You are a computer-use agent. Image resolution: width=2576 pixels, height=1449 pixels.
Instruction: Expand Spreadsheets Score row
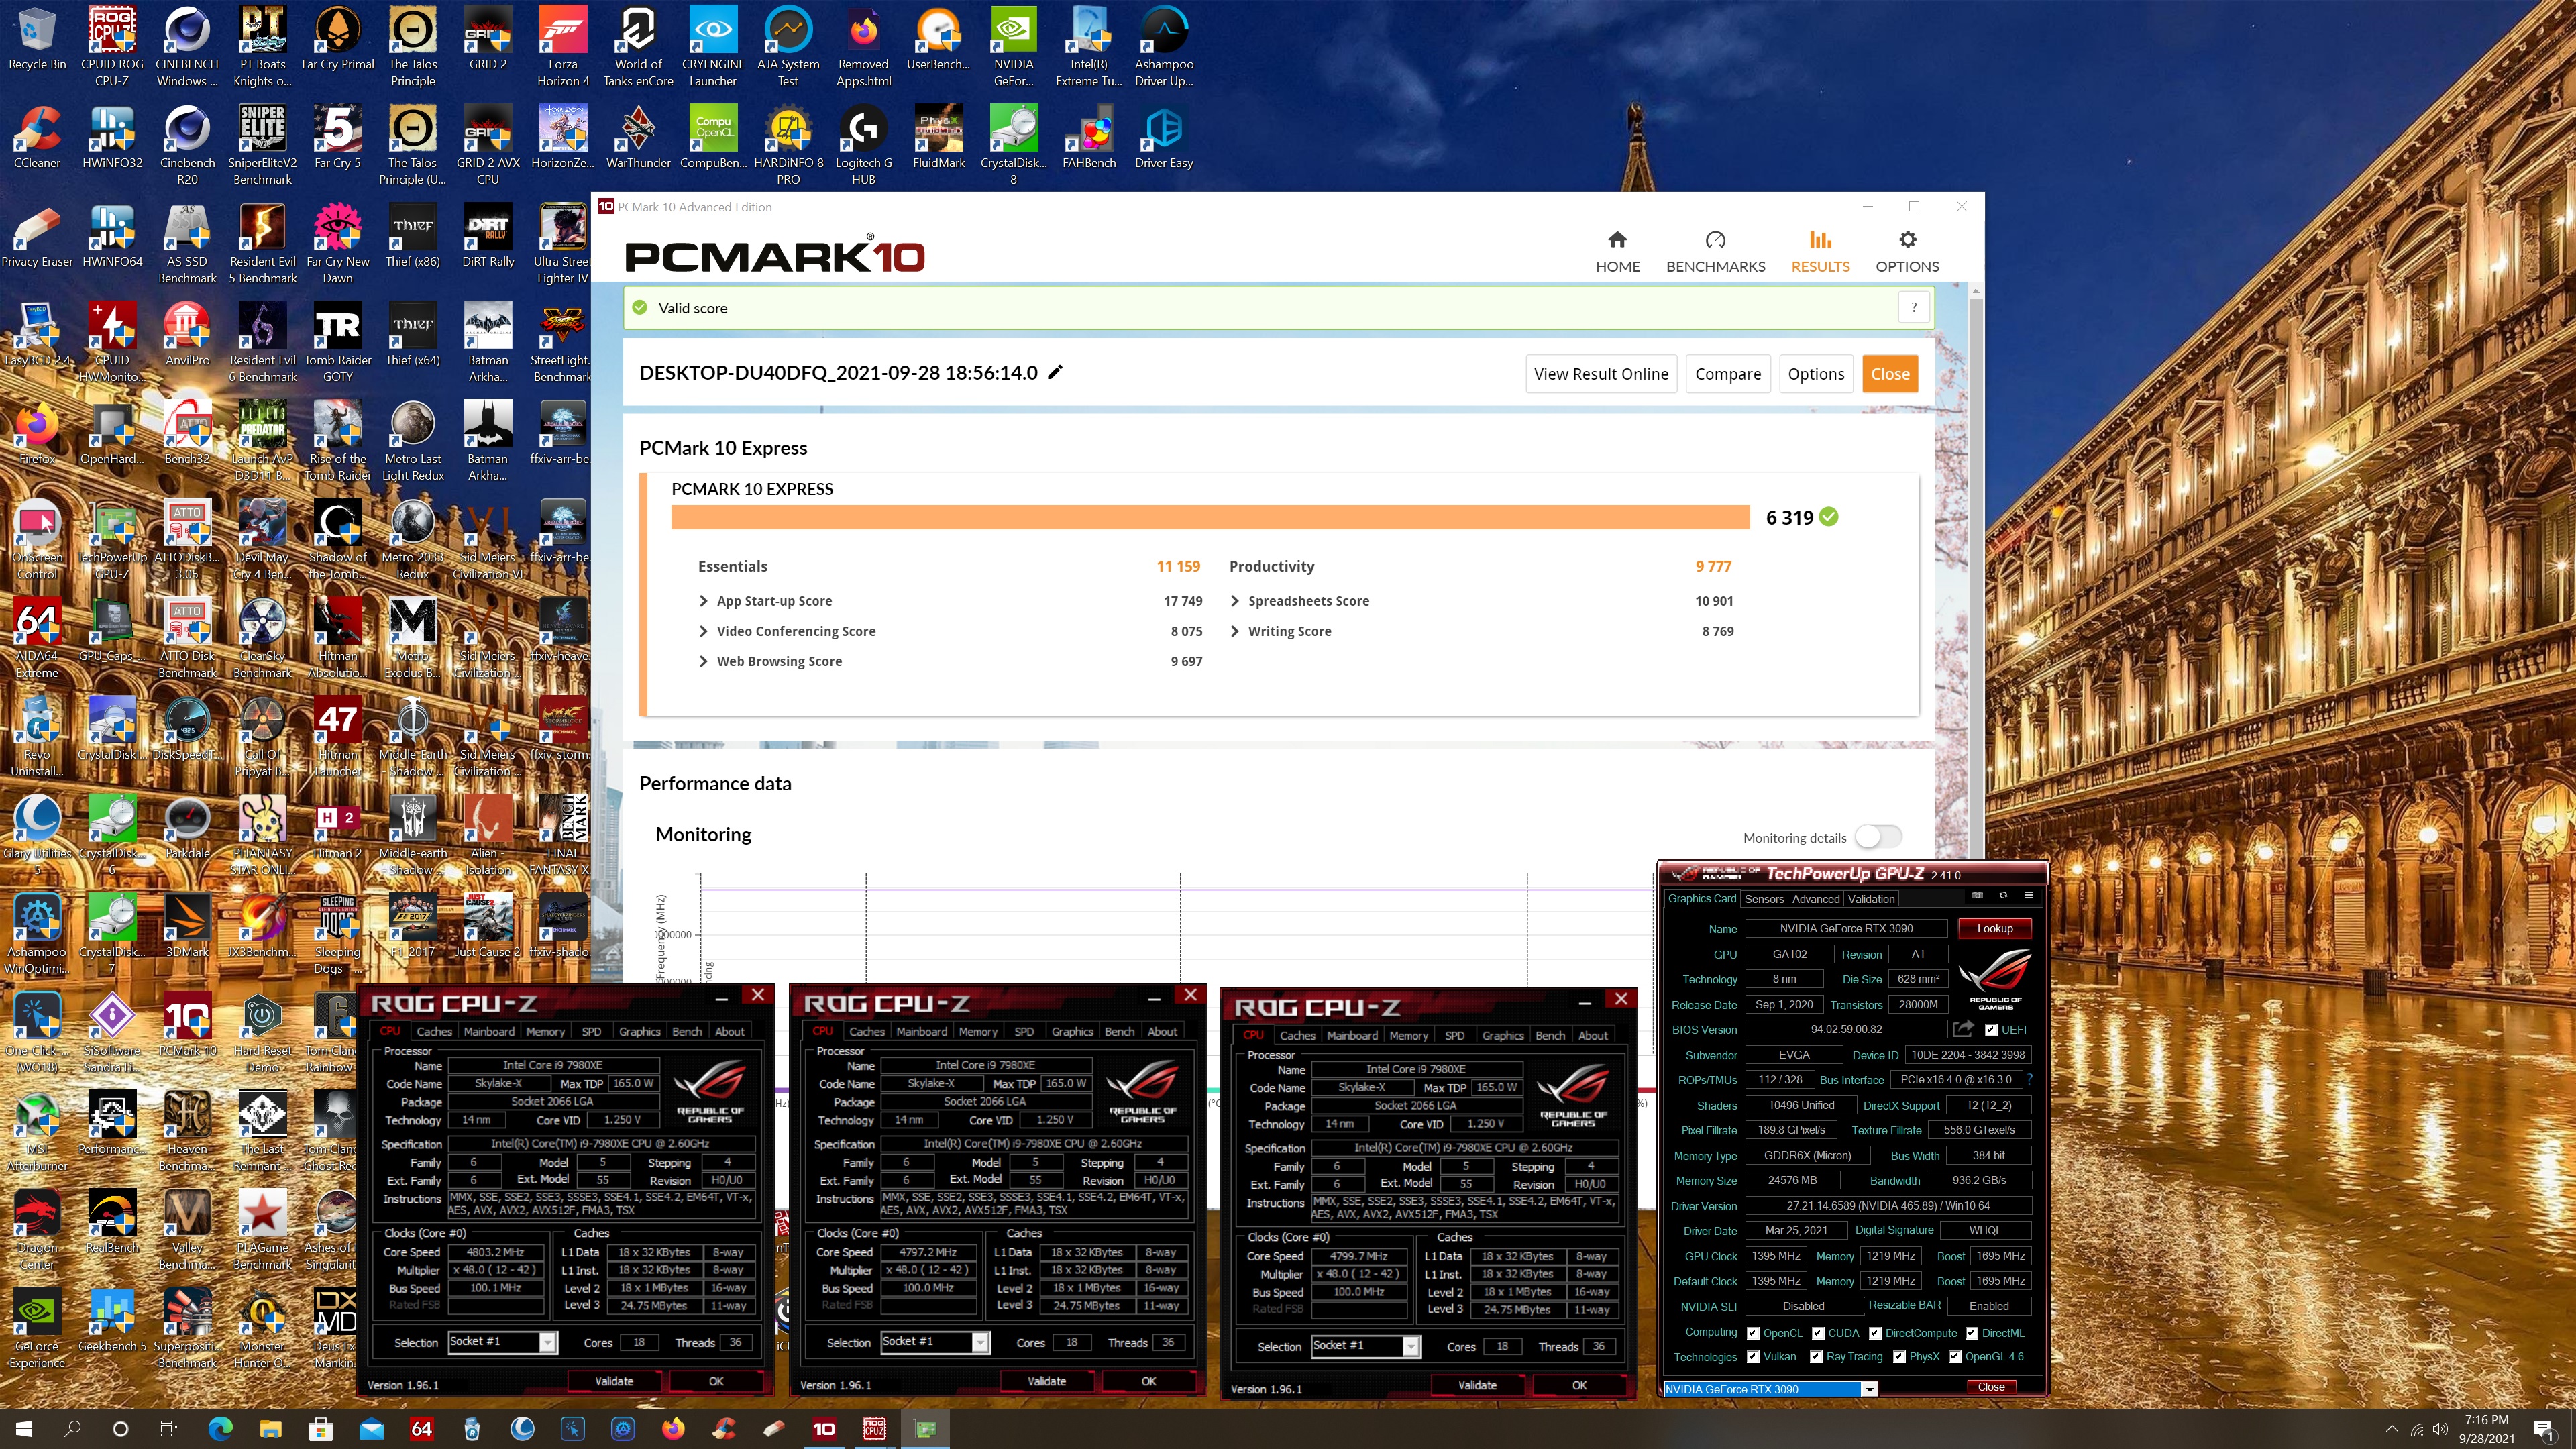tap(1234, 601)
